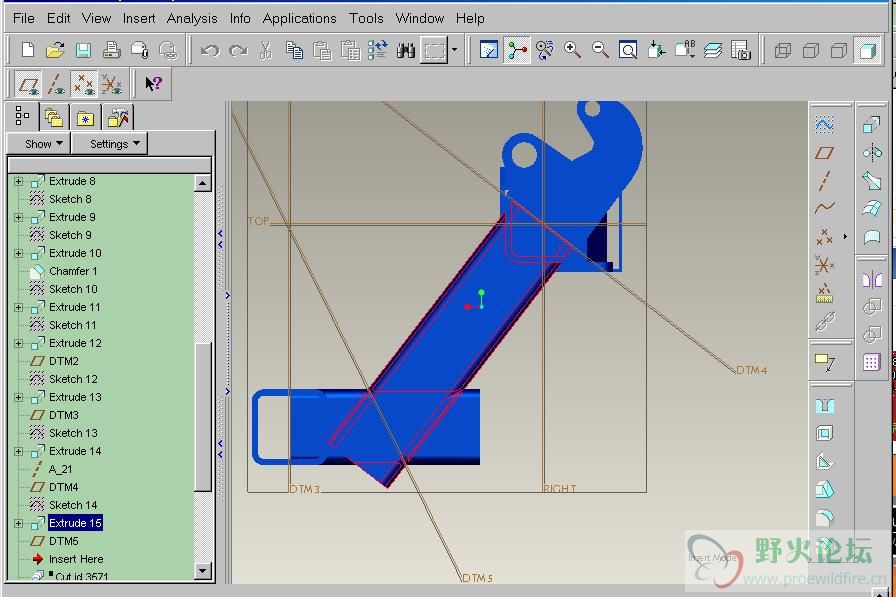Open the Show dropdown in the model tree

point(38,144)
